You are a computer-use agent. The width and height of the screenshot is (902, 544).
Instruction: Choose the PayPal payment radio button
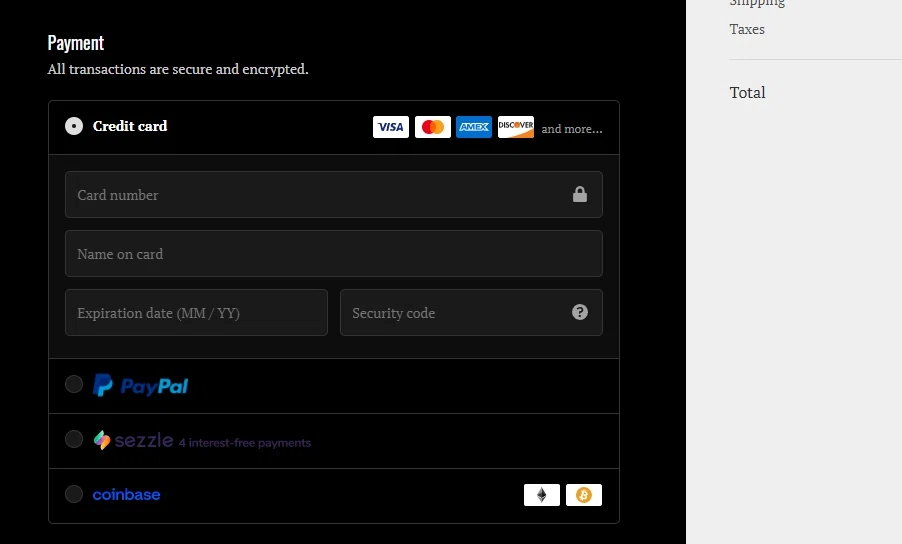[74, 385]
